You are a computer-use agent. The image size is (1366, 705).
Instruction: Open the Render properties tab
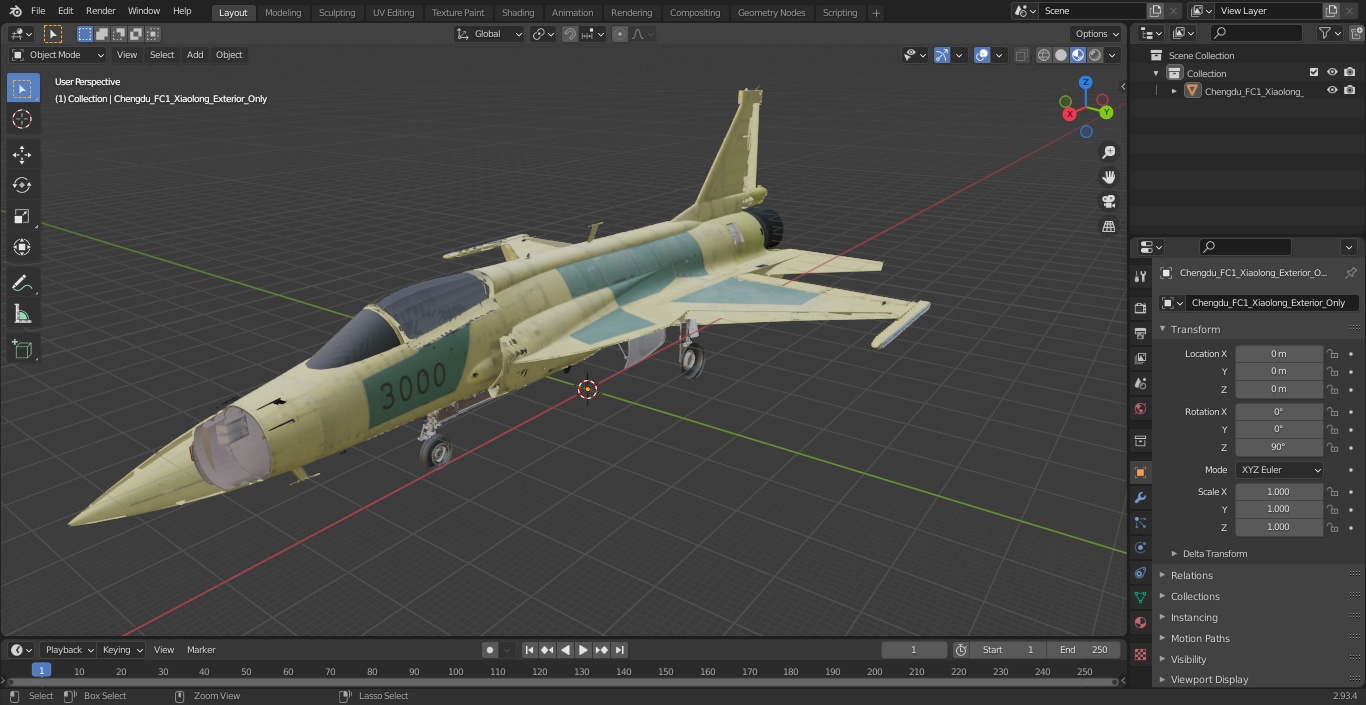1140,308
